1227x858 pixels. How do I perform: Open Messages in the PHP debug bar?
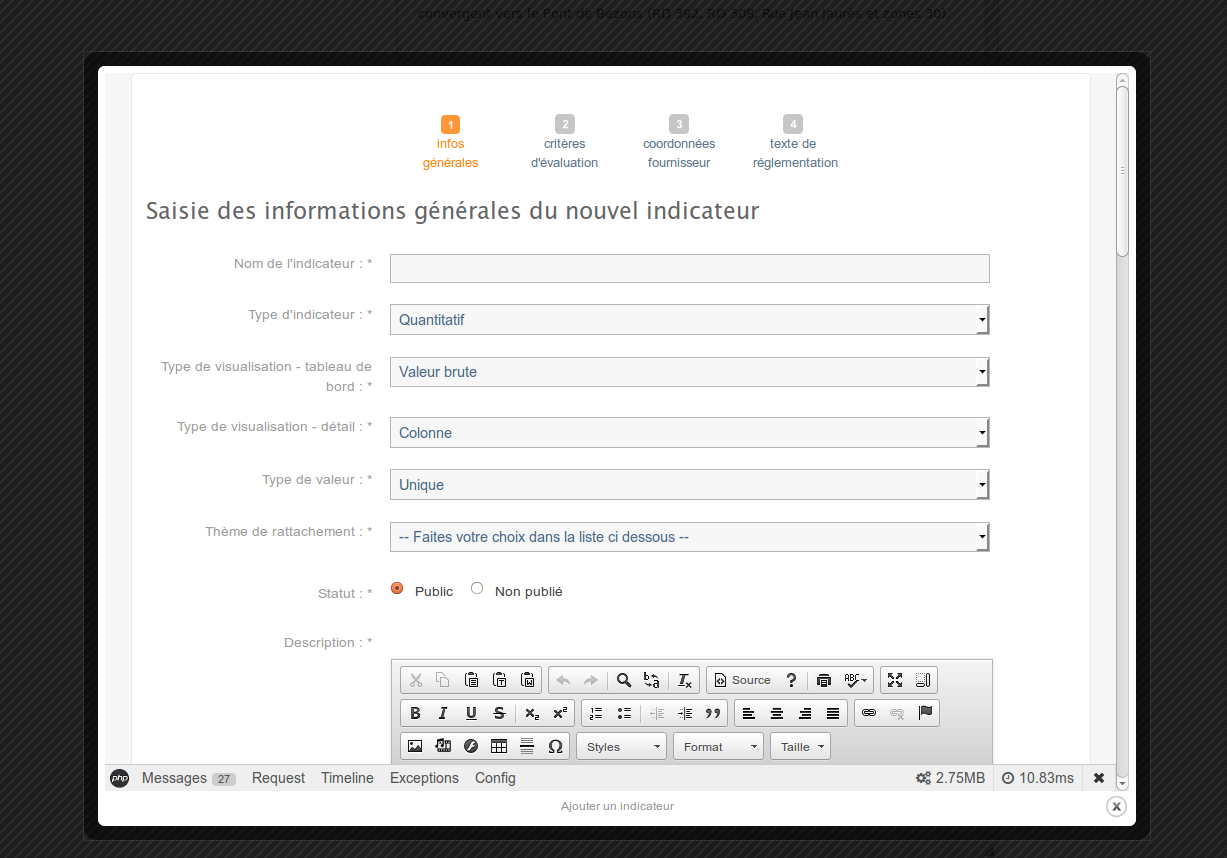[x=188, y=778]
